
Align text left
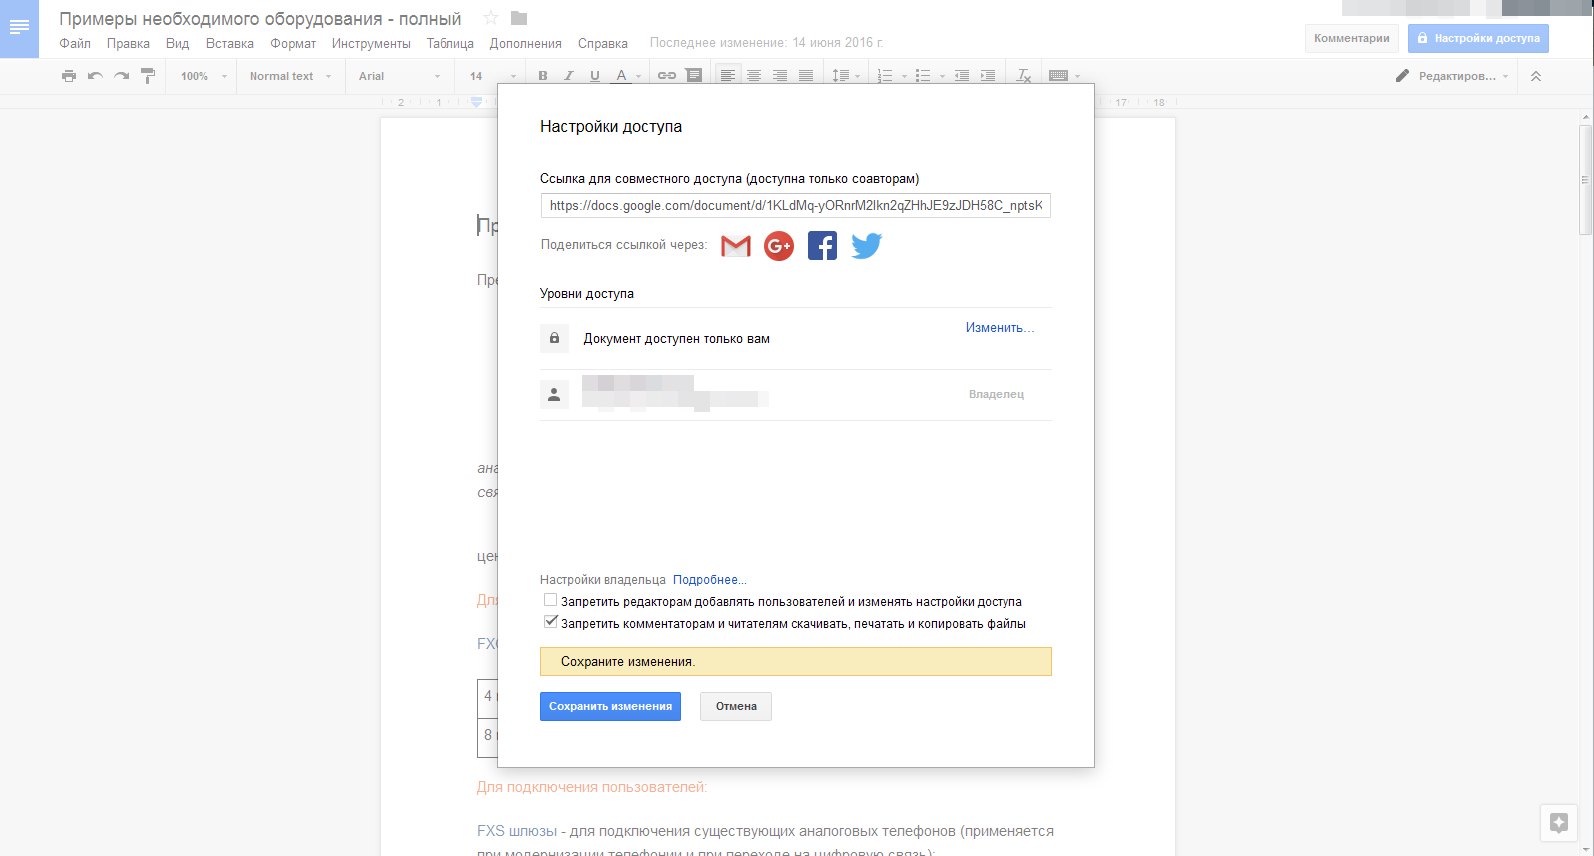[x=728, y=76]
